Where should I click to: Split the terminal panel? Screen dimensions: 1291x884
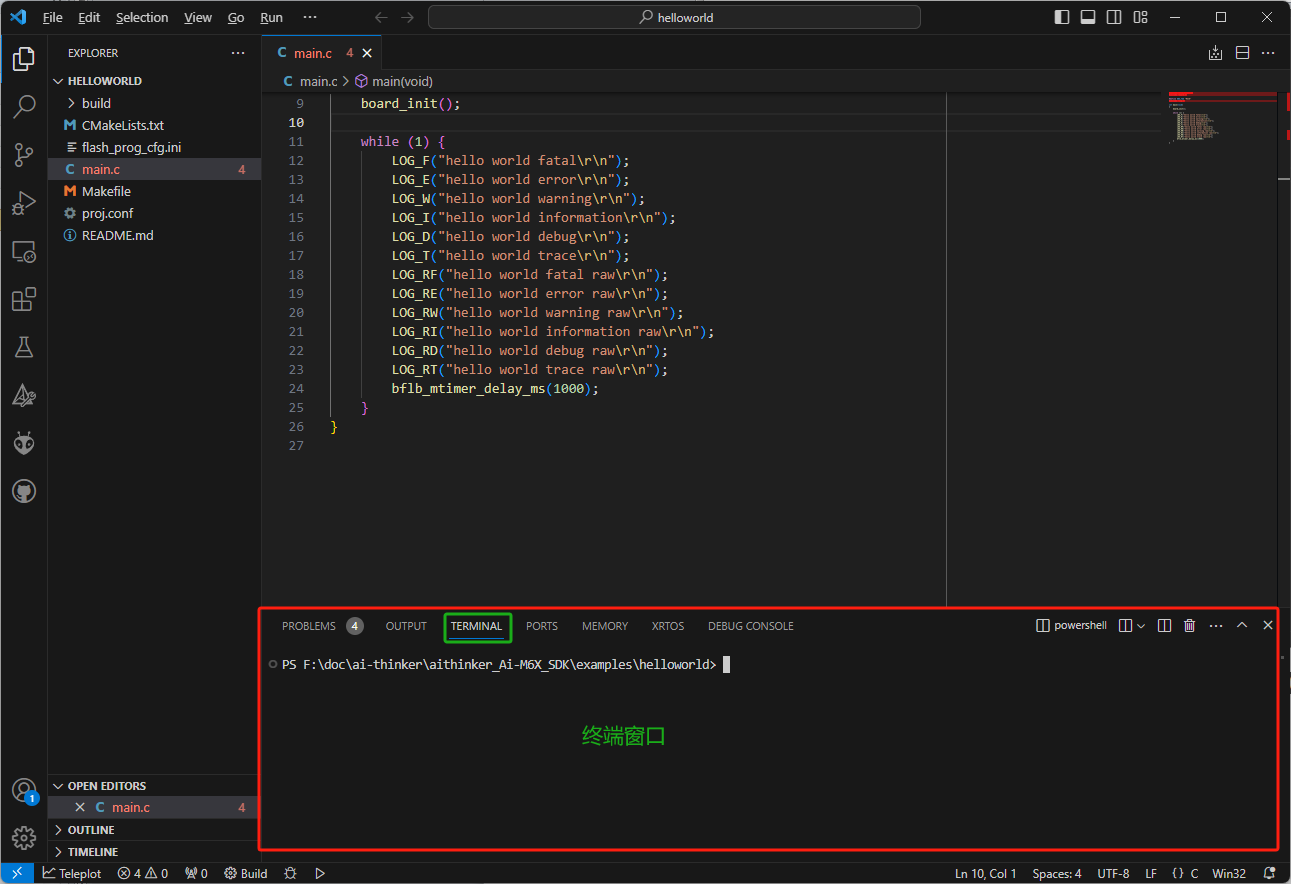[1164, 625]
